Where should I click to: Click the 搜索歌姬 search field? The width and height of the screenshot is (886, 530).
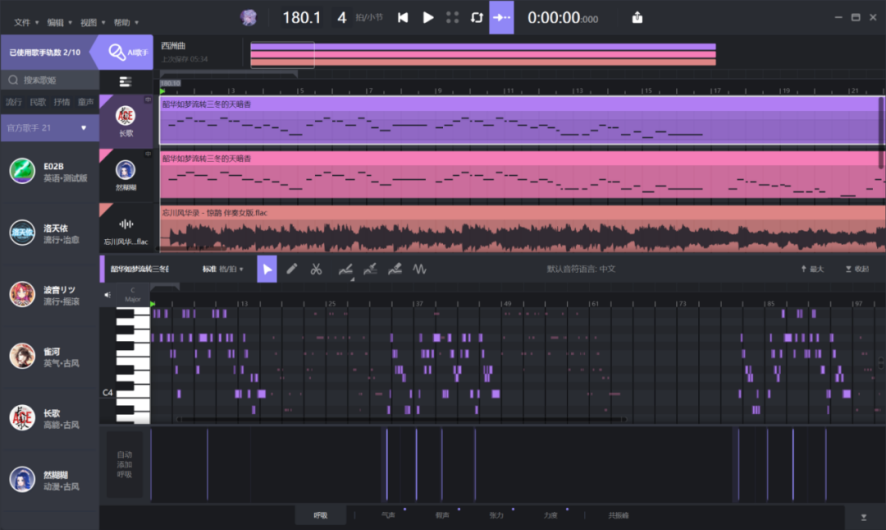pos(50,80)
